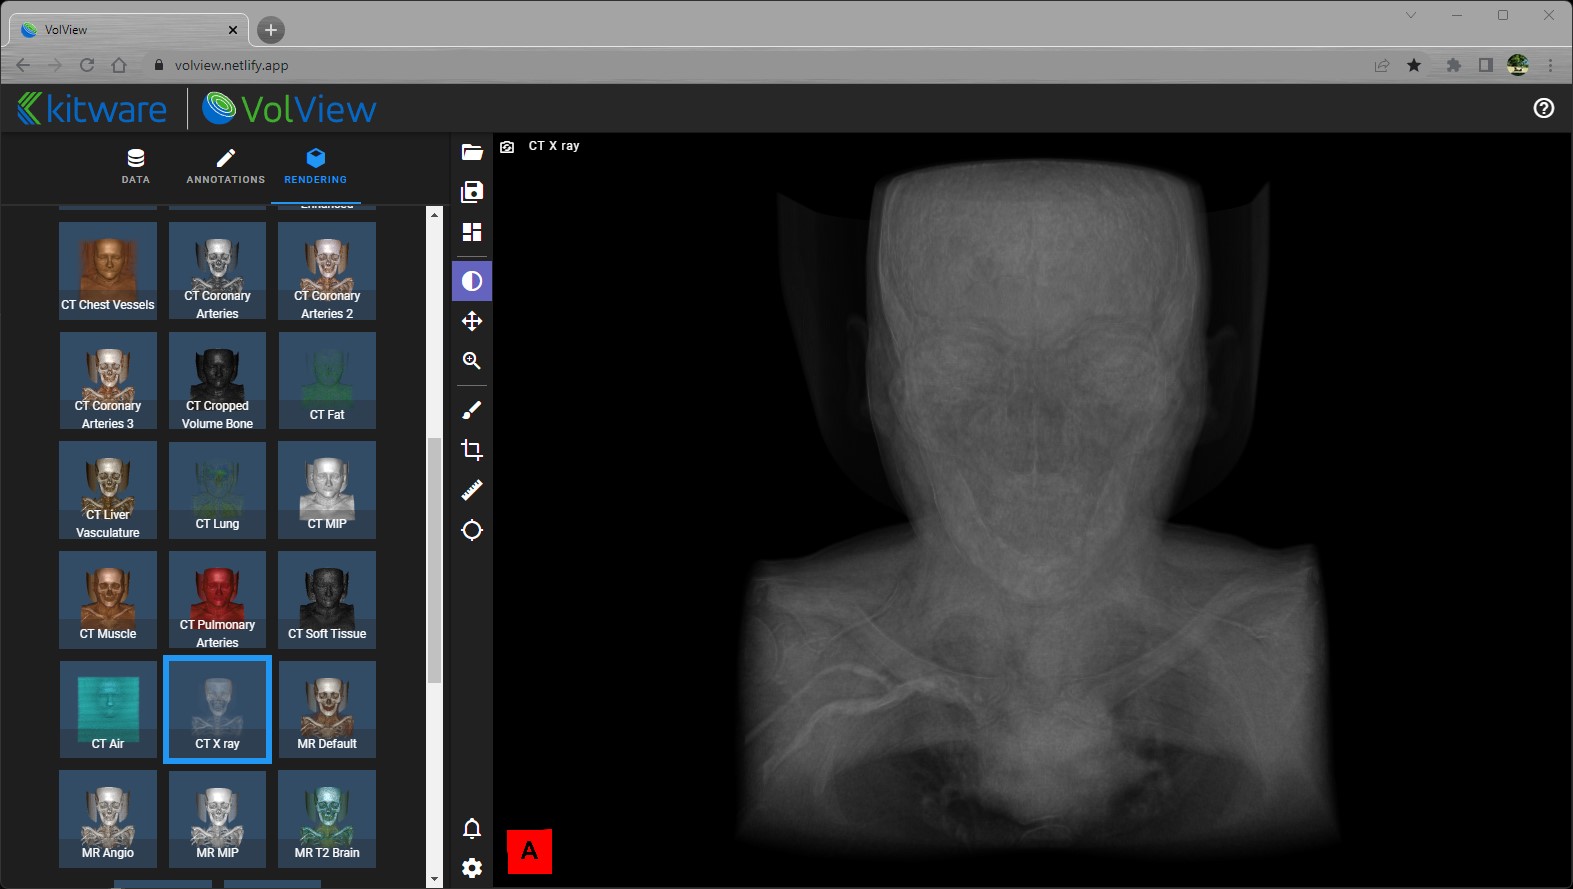Viewport: 1573px width, 889px height.
Task: Choose the MR MIP preset
Action: pos(217,819)
